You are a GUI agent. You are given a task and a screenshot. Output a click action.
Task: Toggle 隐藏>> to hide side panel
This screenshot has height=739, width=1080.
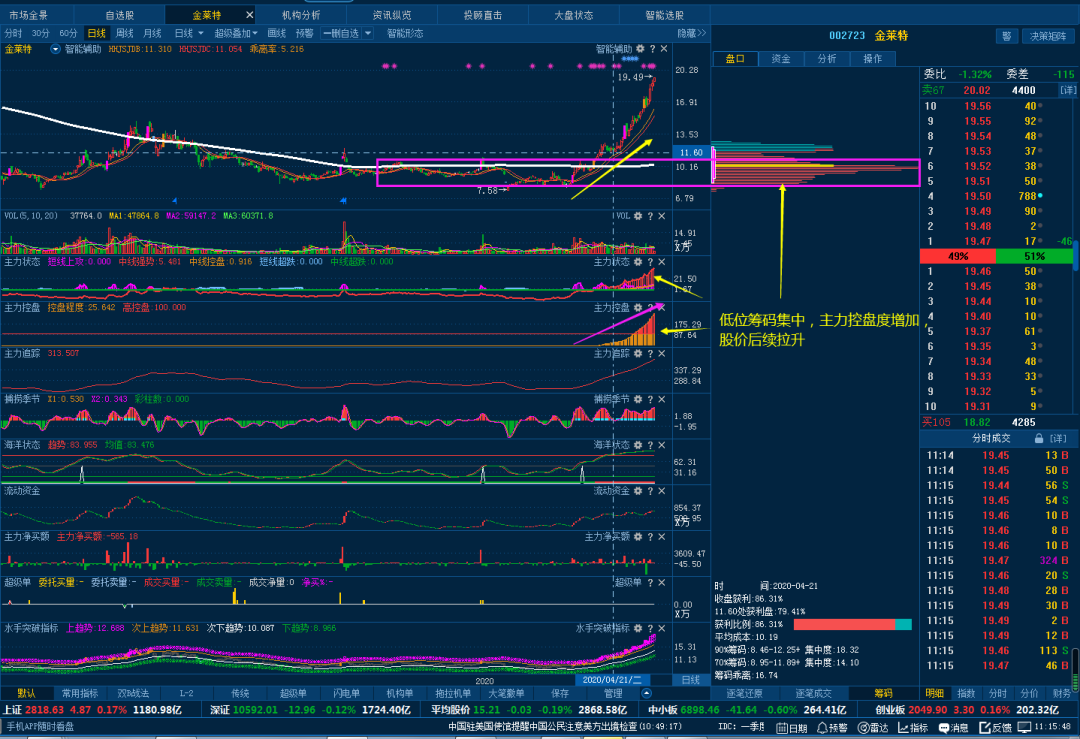[x=692, y=33]
